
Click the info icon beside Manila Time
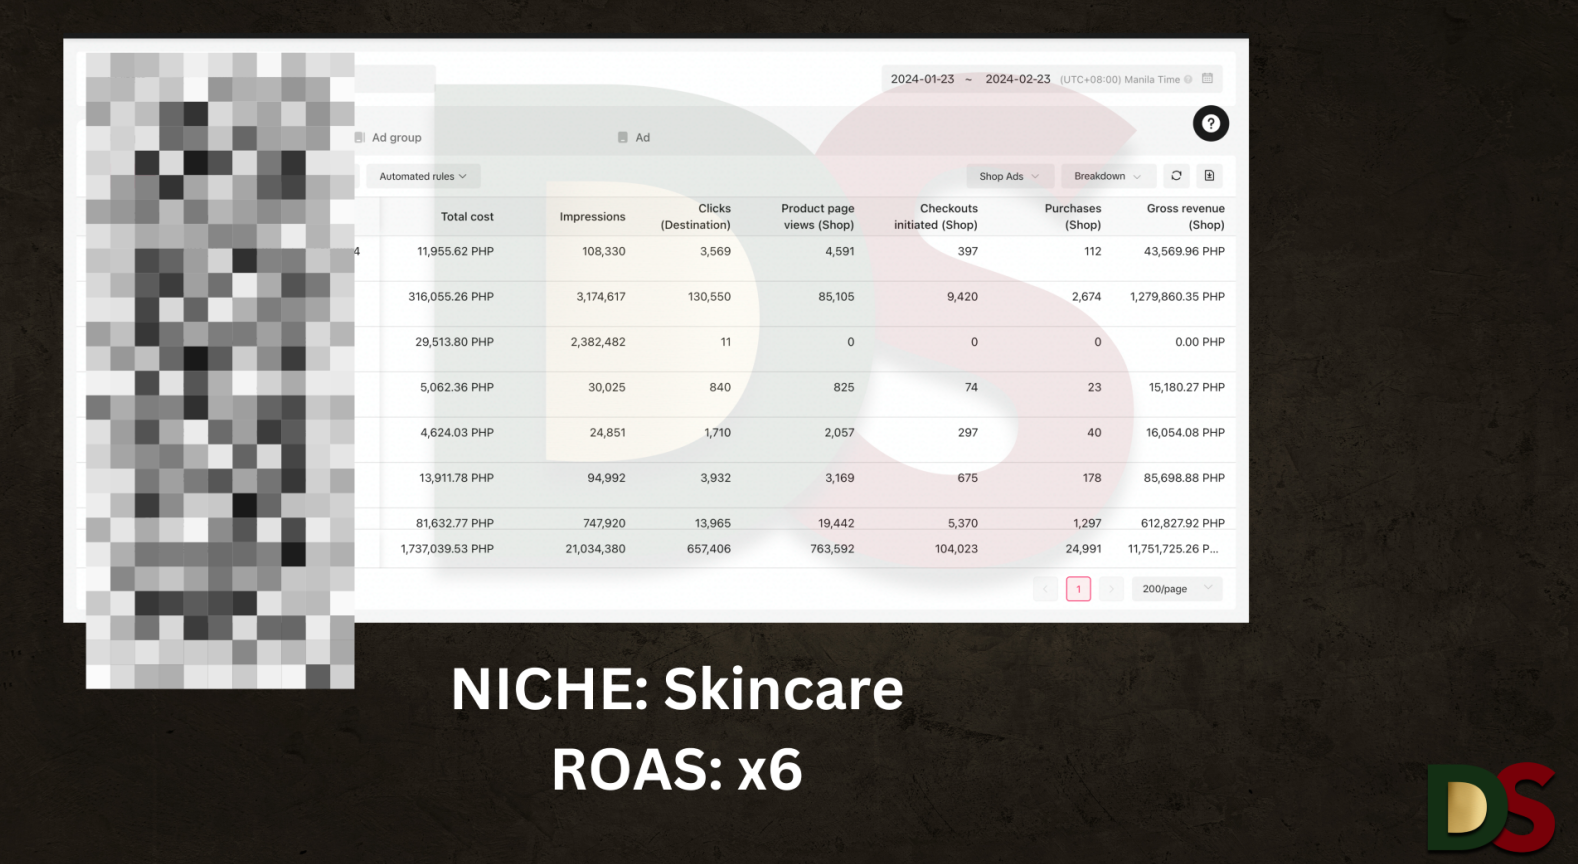click(1188, 79)
